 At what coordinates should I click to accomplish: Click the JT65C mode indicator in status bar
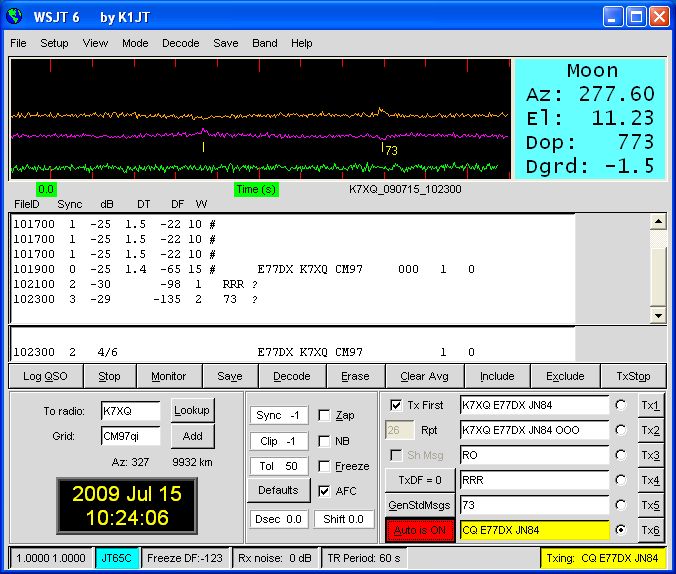point(116,558)
